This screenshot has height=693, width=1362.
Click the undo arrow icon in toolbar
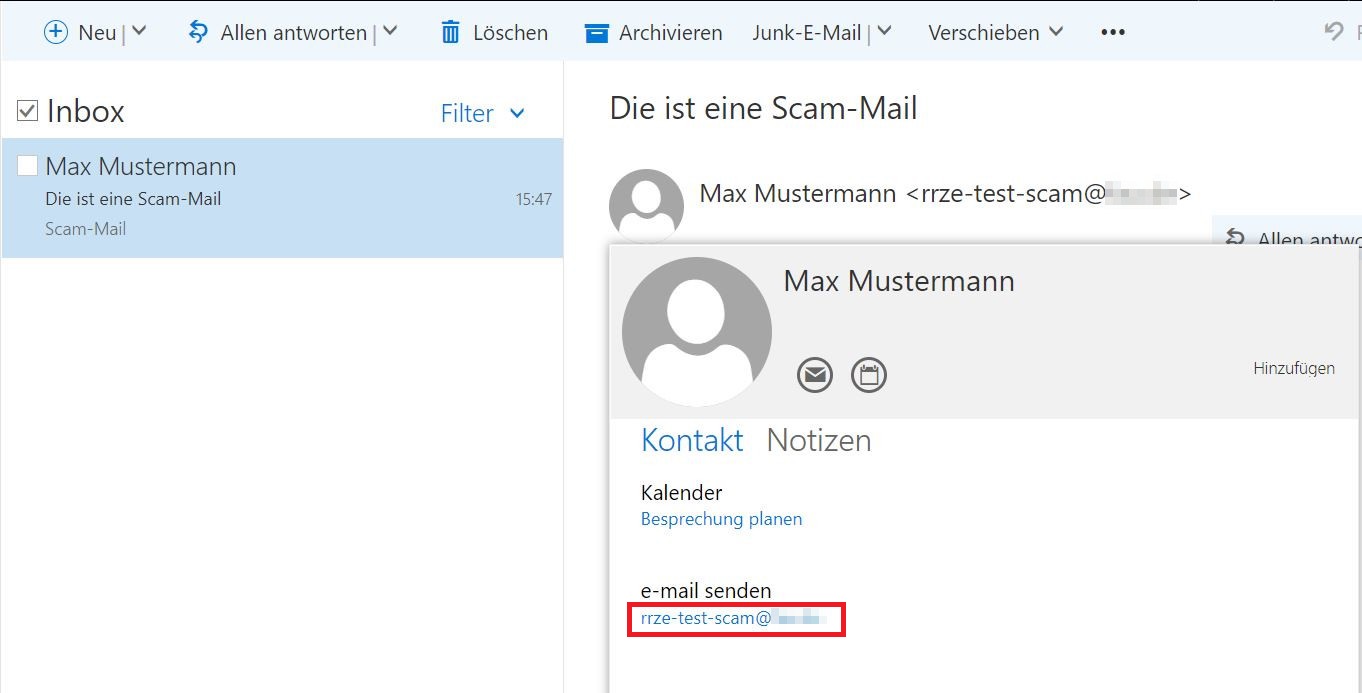(1333, 32)
